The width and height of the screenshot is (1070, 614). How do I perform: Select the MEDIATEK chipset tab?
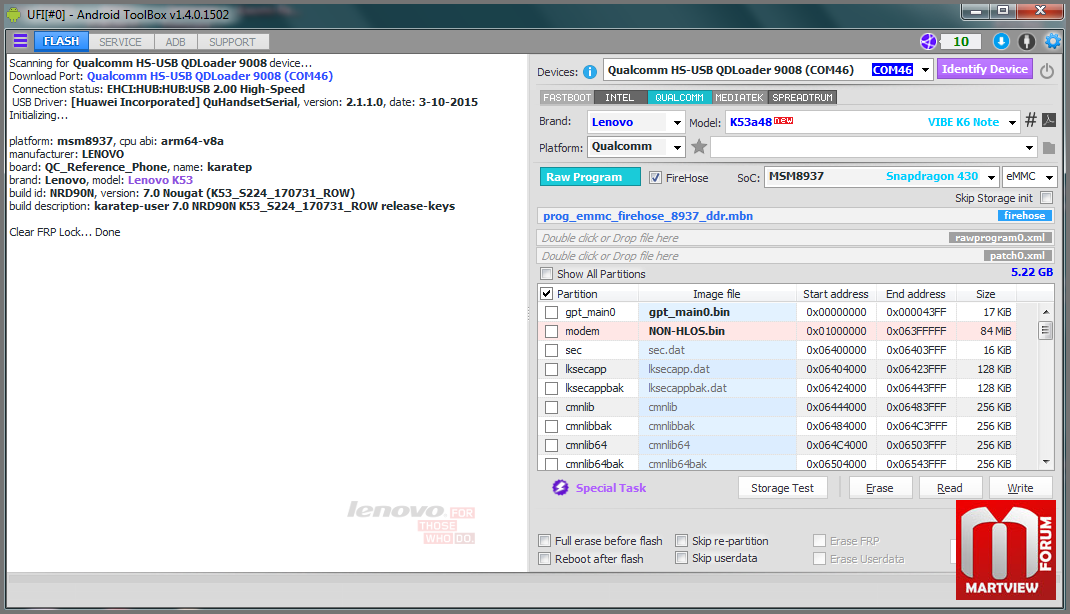(x=738, y=97)
